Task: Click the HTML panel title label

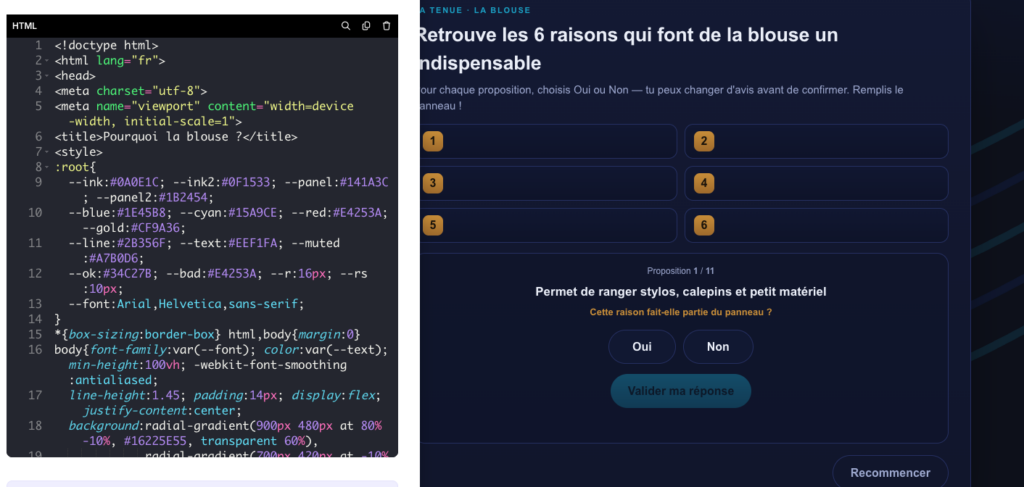Action: (25, 26)
